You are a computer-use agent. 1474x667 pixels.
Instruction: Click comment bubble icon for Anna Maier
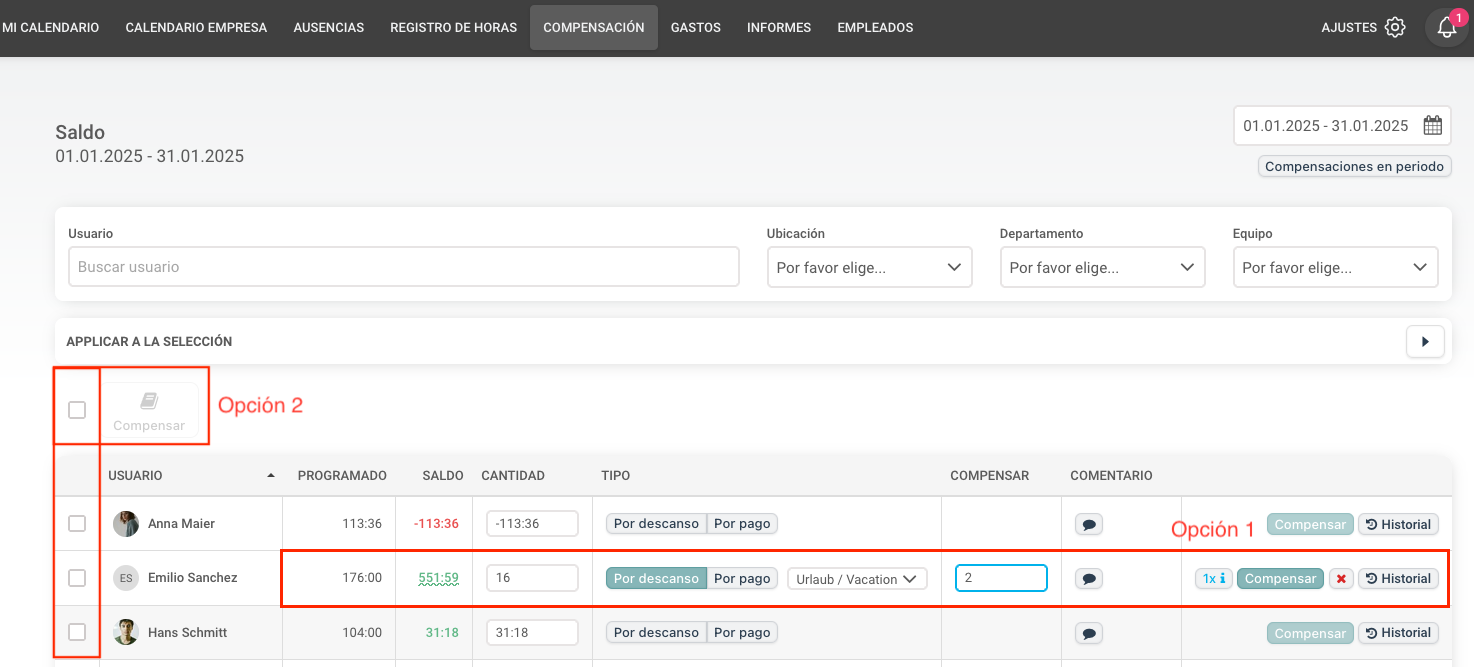click(1088, 524)
